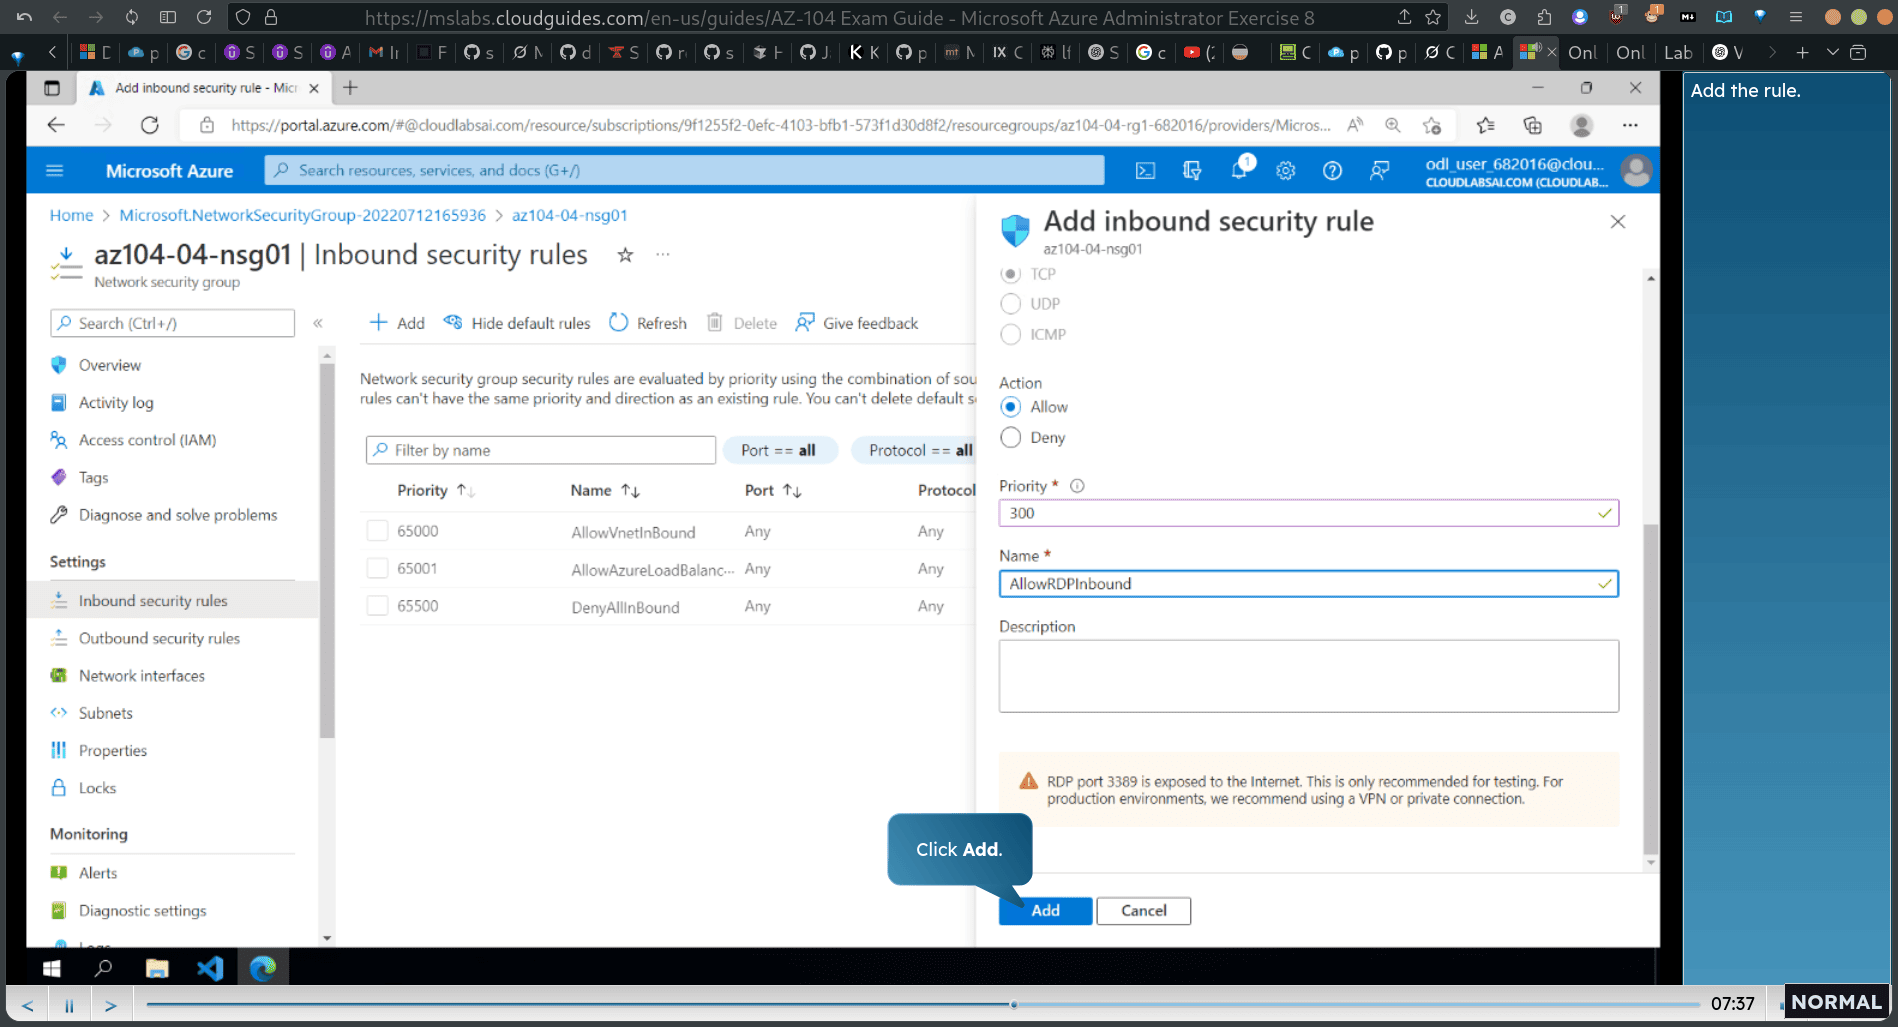Open the Port == all filter
This screenshot has width=1898, height=1027.
point(779,451)
